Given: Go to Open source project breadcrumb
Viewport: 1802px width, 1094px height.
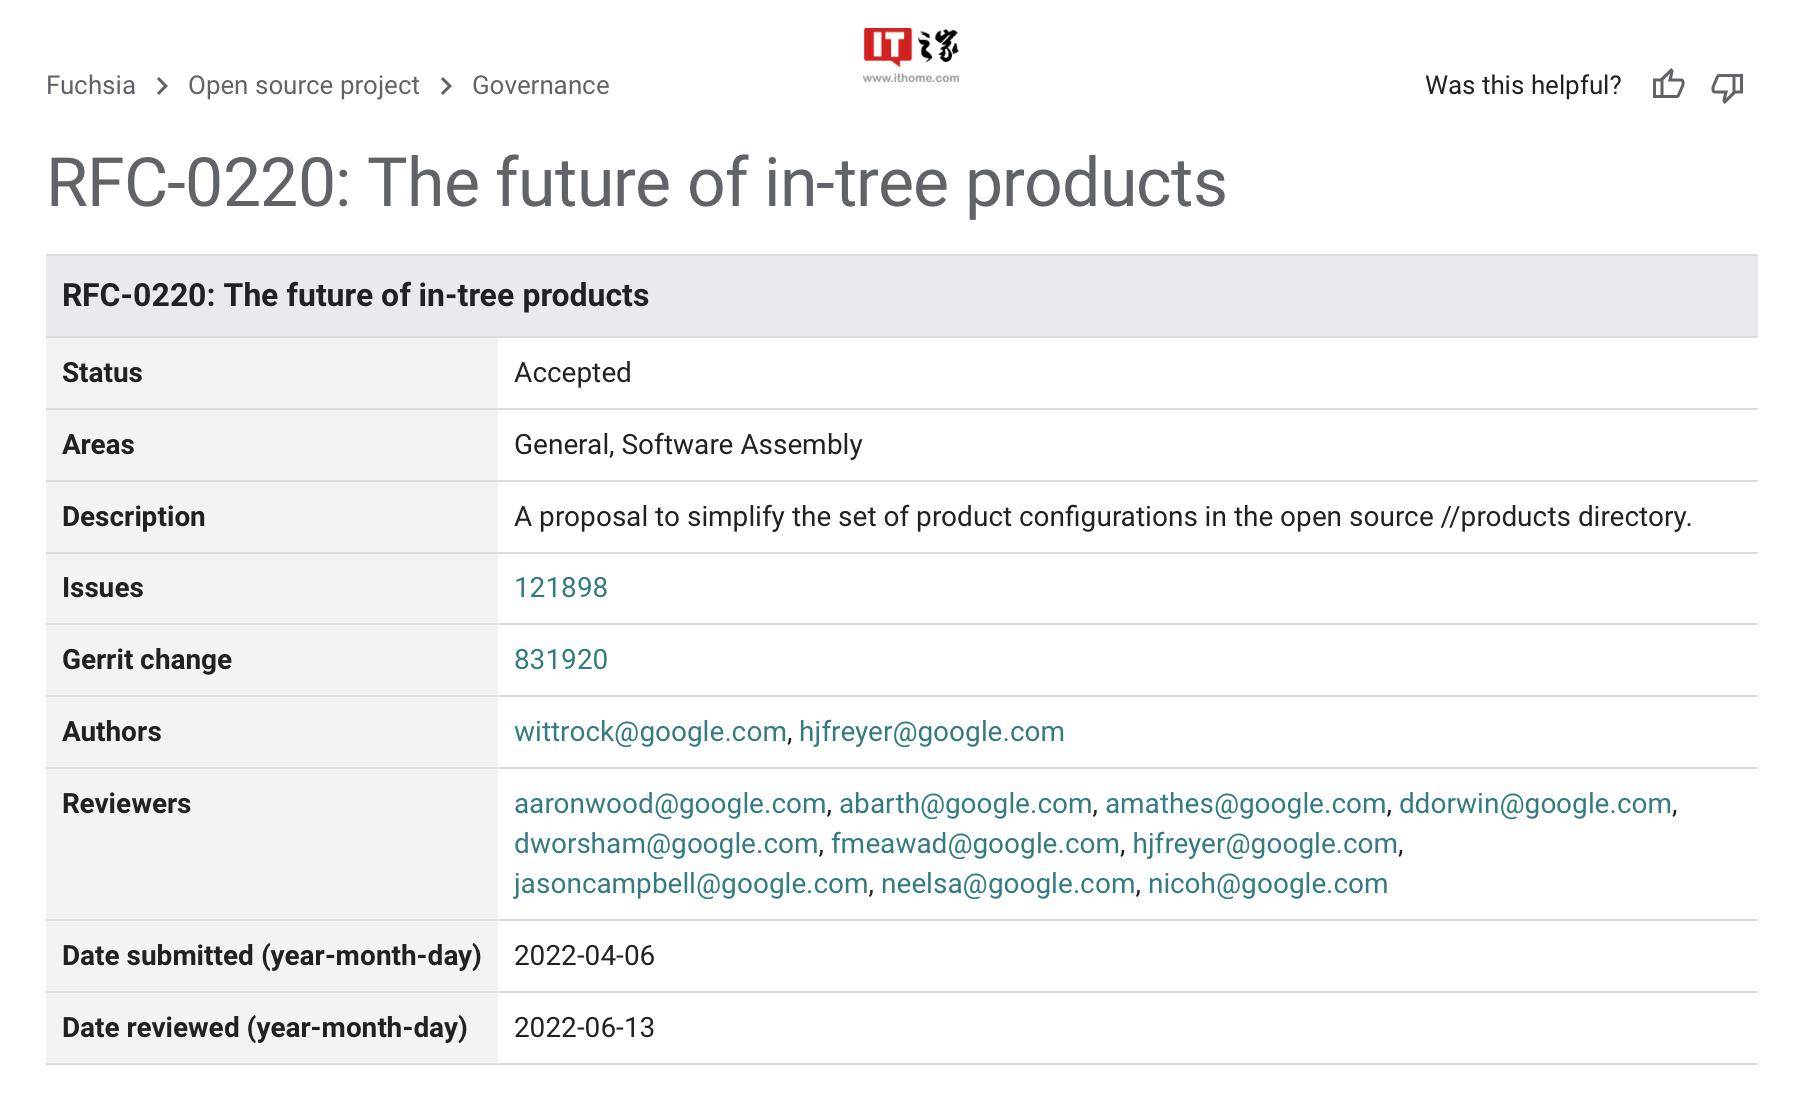Looking at the screenshot, I should [304, 86].
